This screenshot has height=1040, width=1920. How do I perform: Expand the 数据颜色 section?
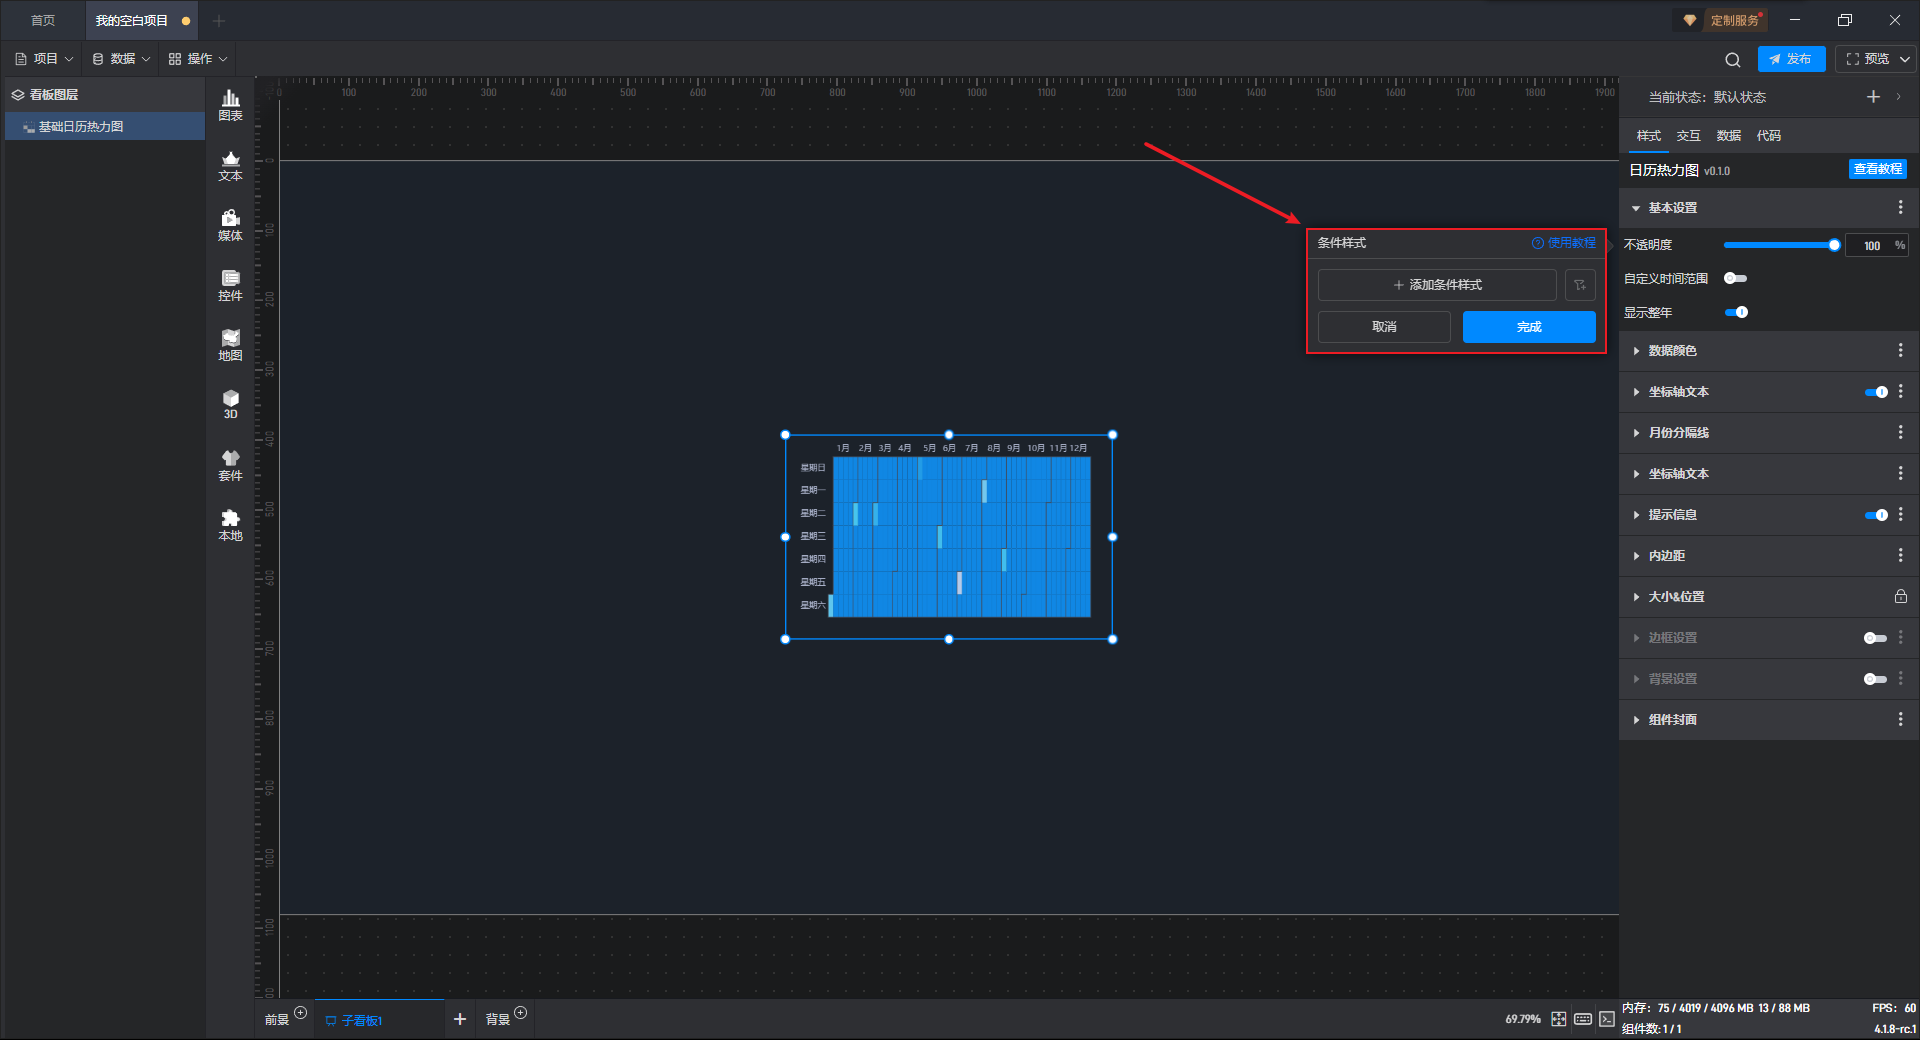(1636, 351)
